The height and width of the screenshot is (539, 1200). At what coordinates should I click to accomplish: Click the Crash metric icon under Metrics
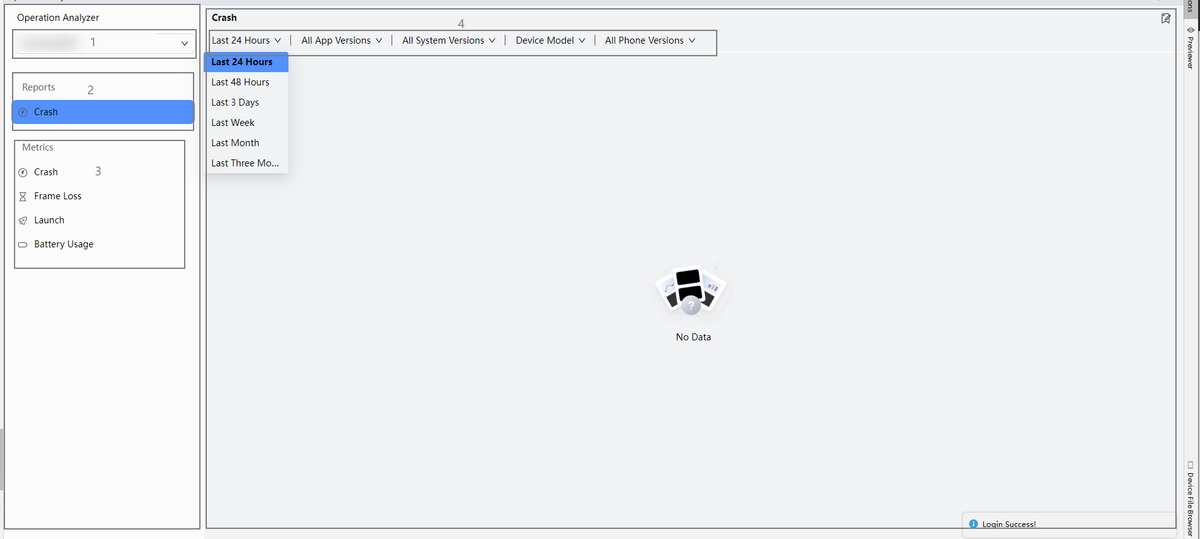click(23, 172)
